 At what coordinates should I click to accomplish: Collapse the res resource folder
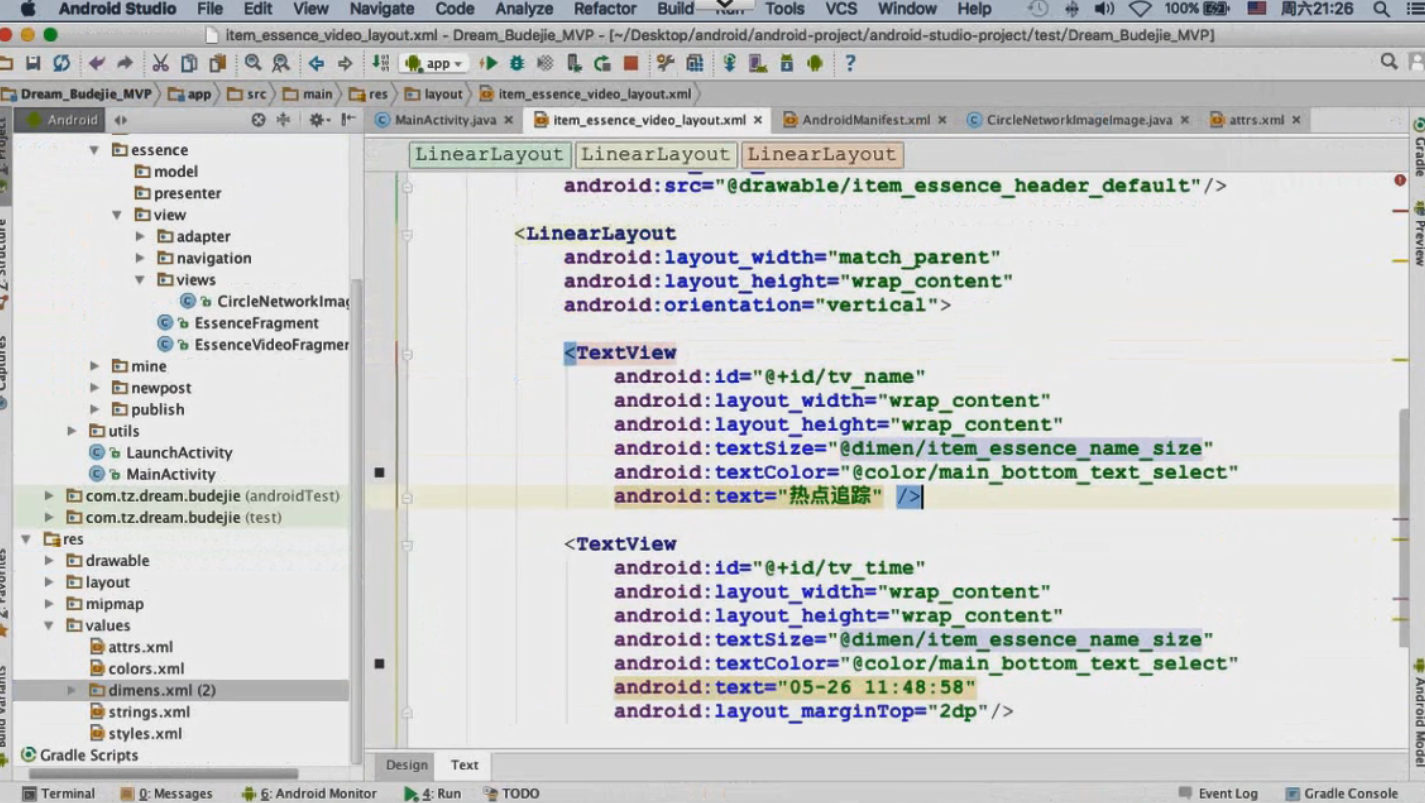tap(26, 539)
